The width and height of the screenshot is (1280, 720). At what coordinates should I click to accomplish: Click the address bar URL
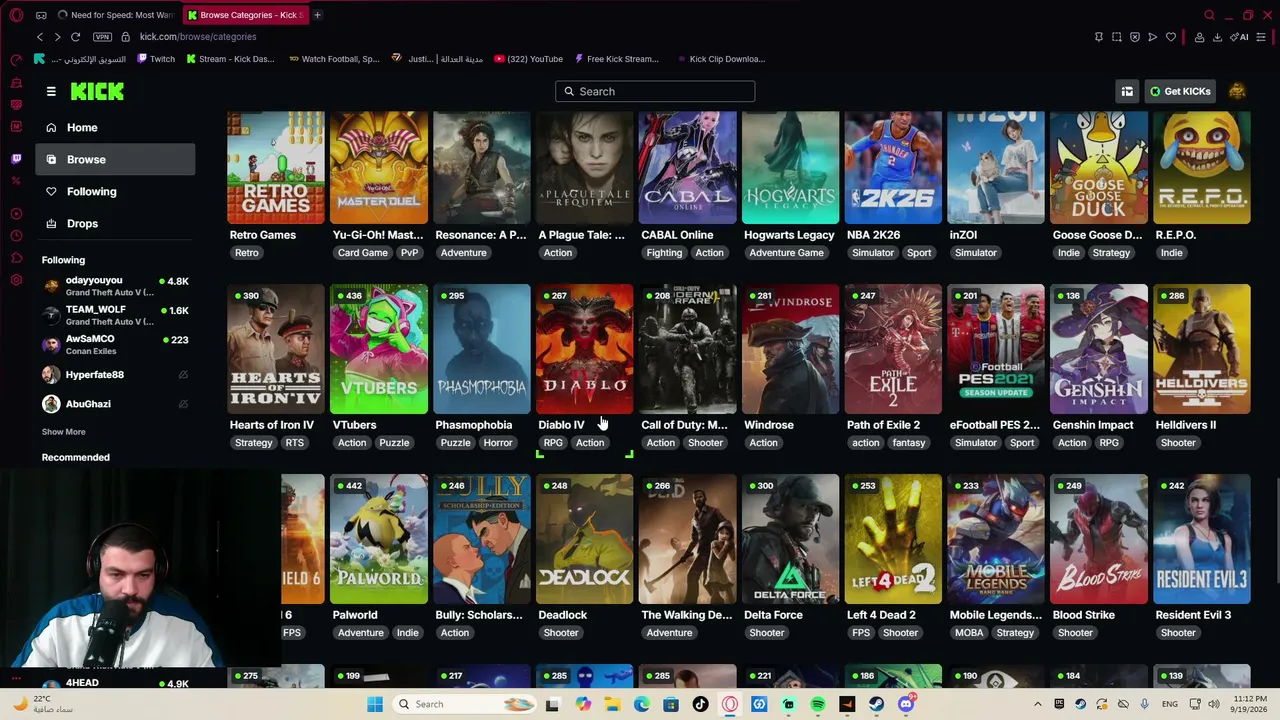tap(198, 37)
